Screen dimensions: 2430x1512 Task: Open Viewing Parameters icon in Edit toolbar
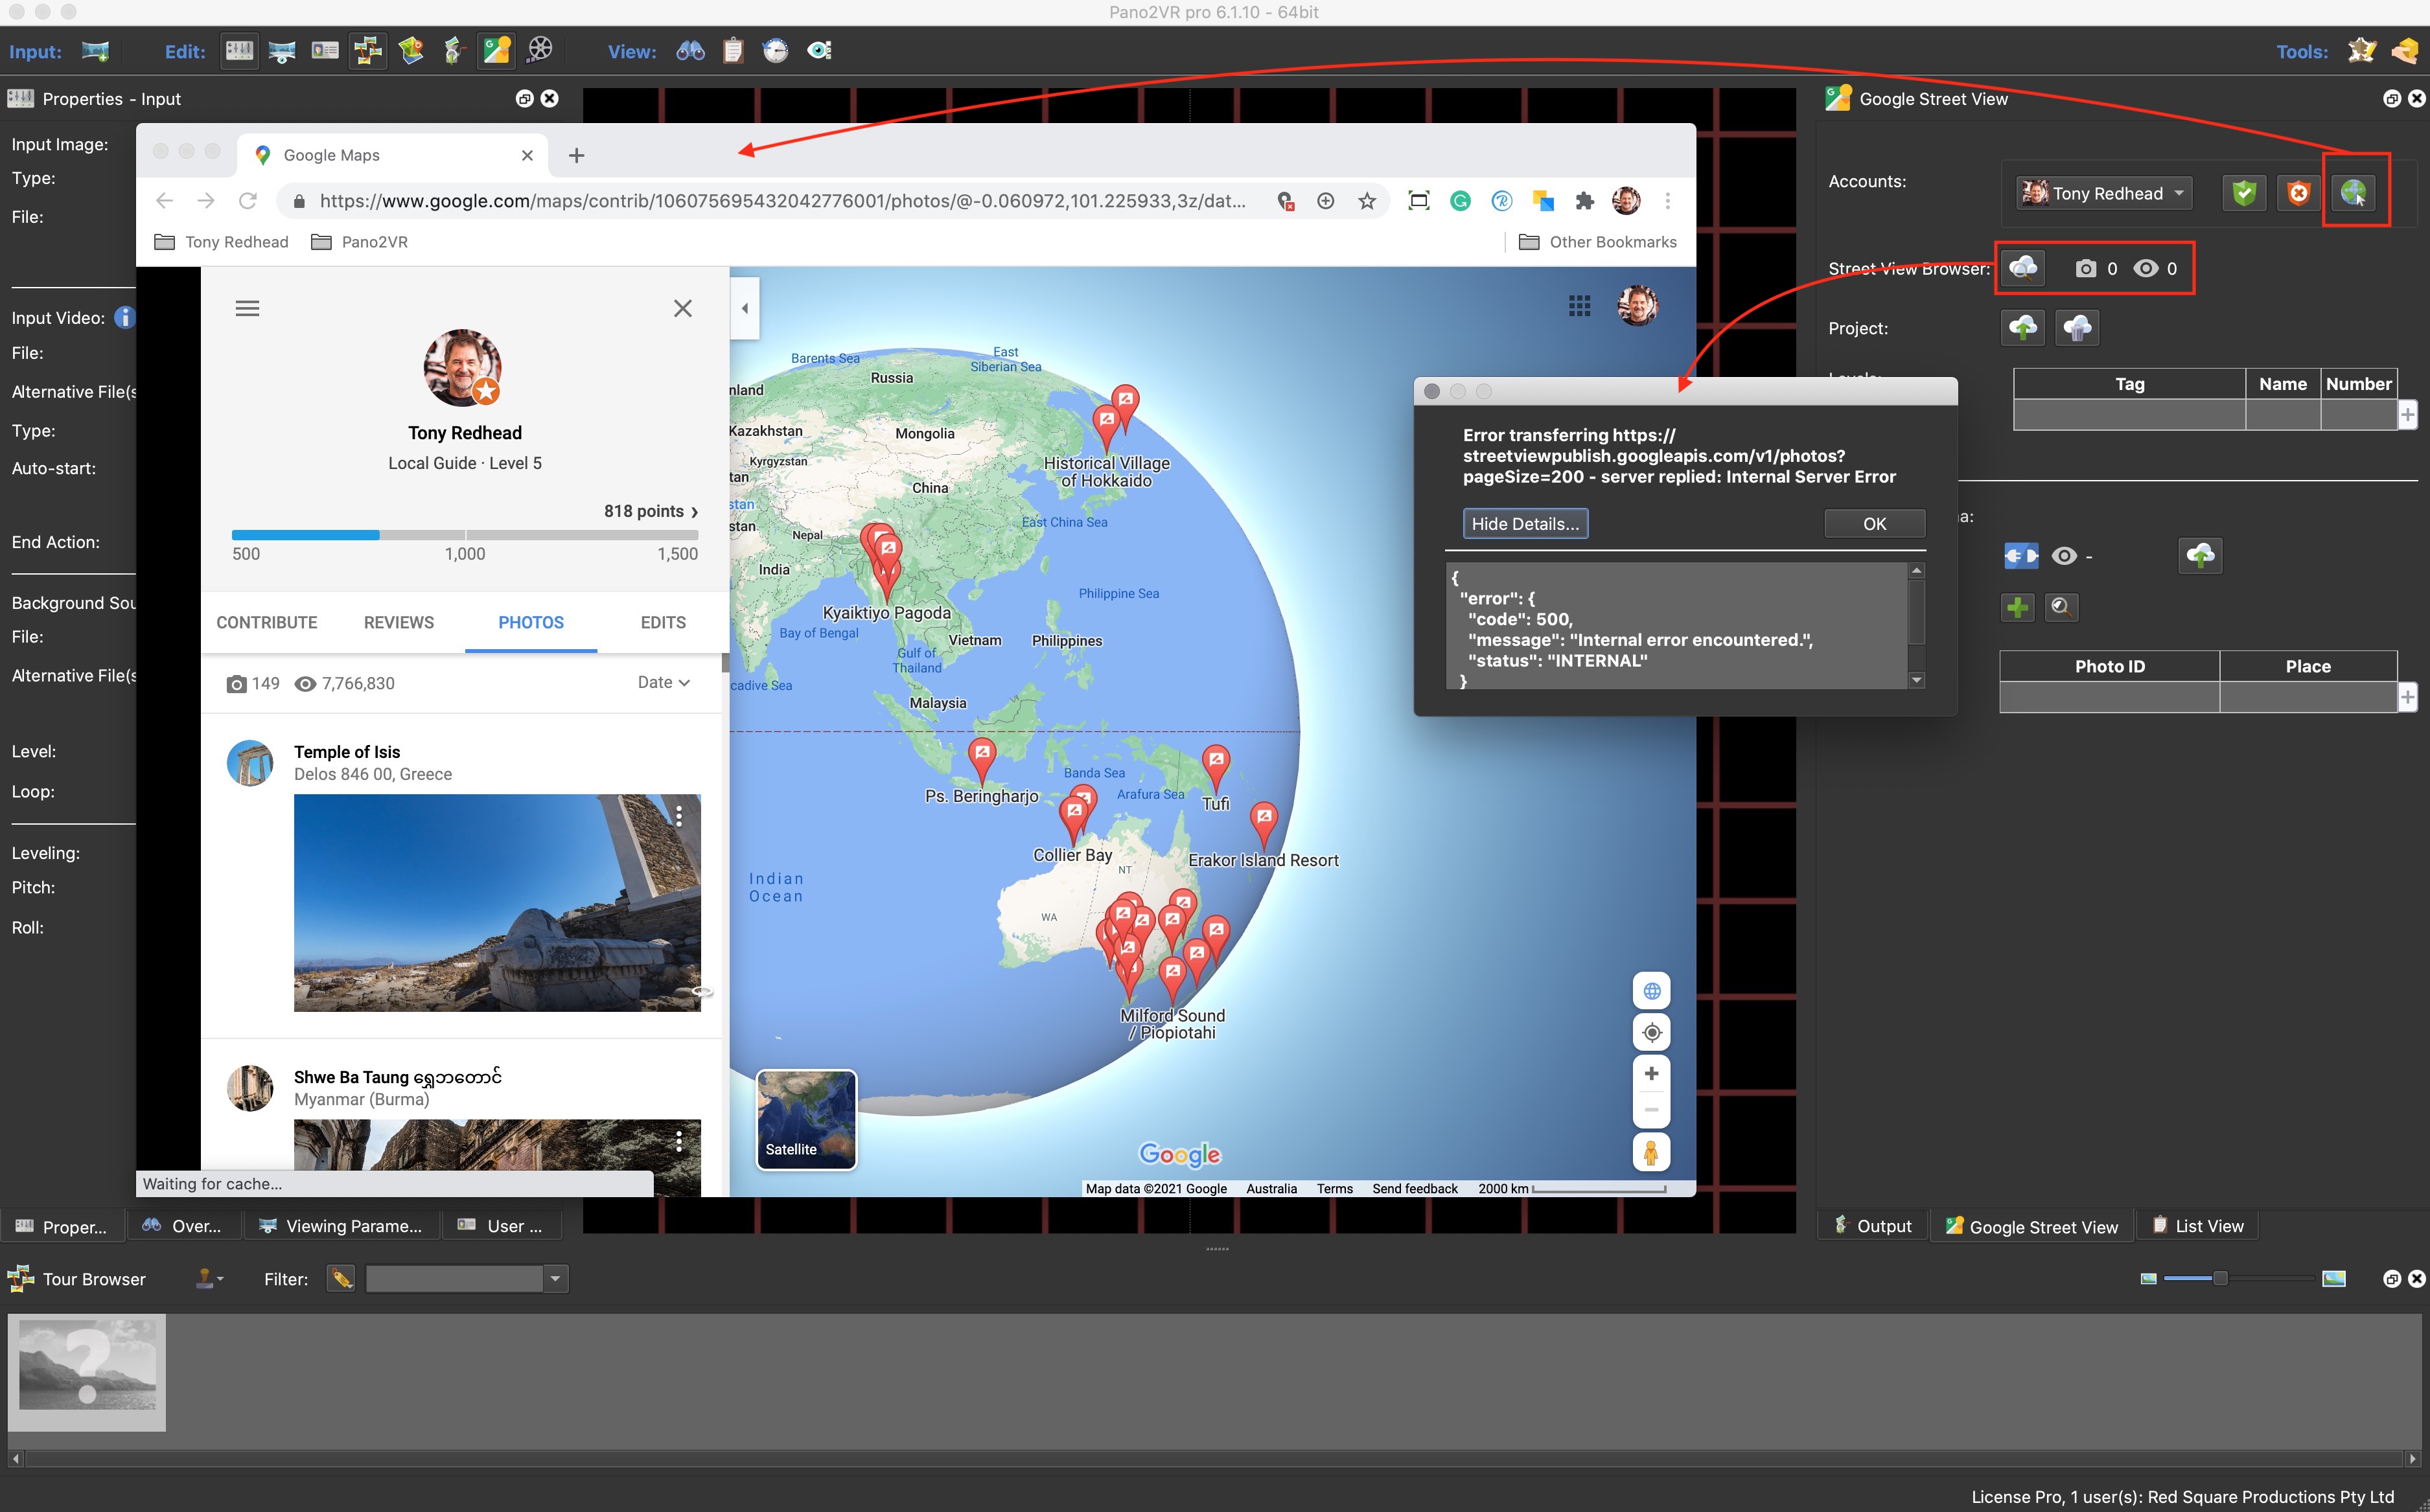pos(282,51)
